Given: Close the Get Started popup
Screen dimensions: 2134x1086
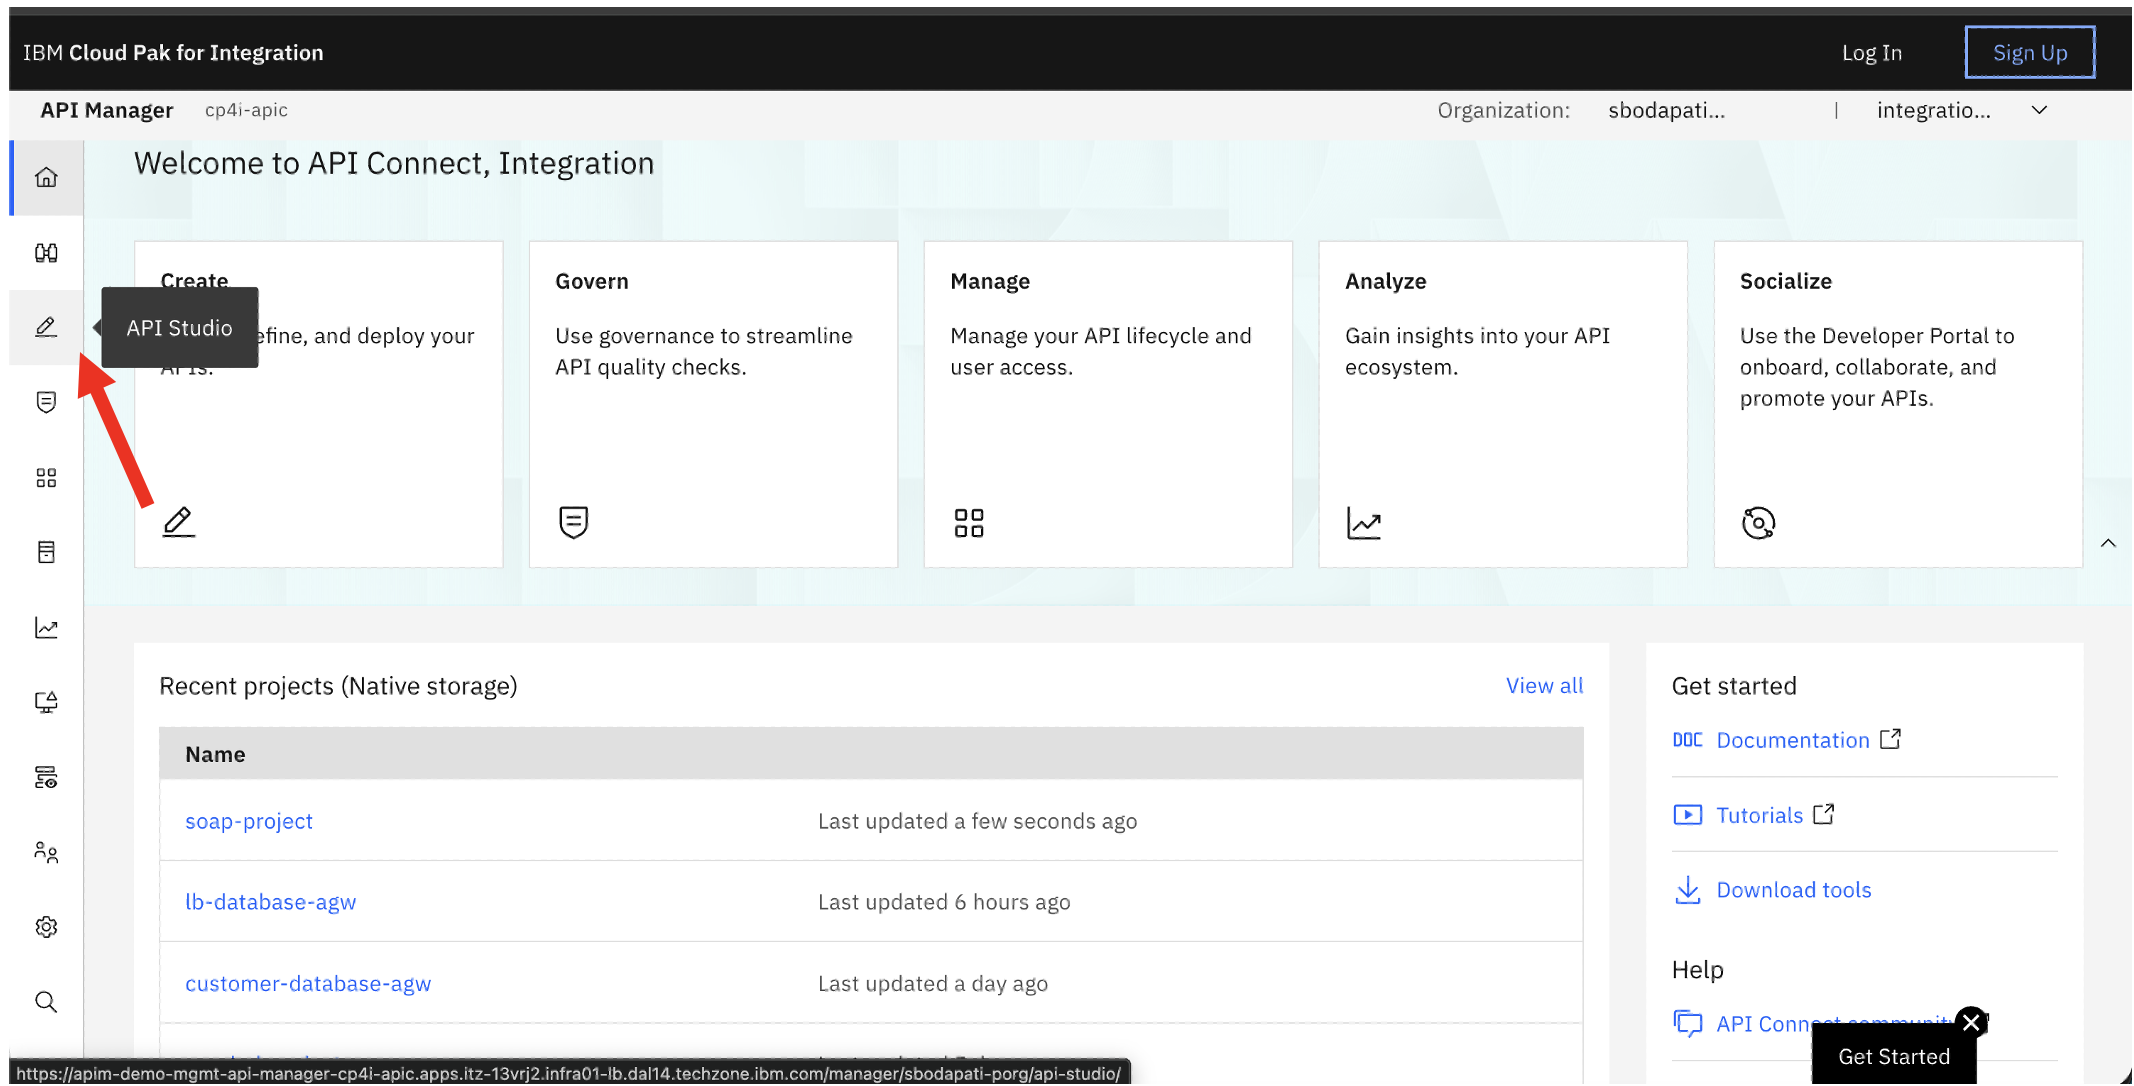Looking at the screenshot, I should 1971,1022.
